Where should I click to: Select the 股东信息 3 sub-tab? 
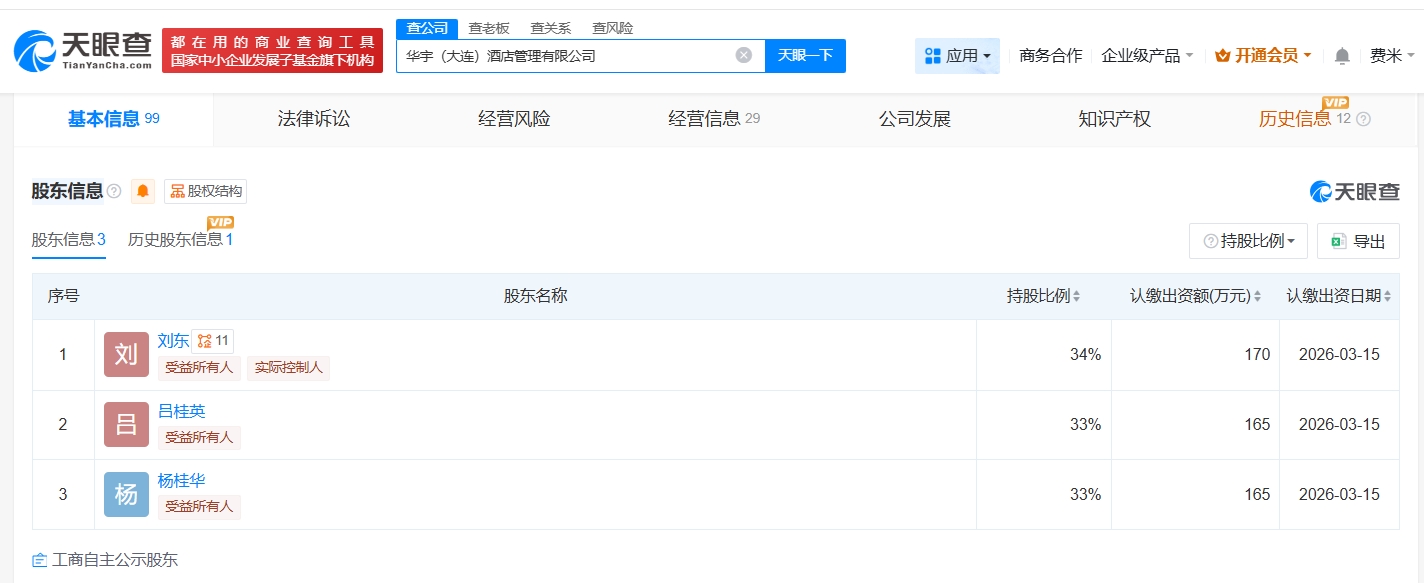[69, 240]
